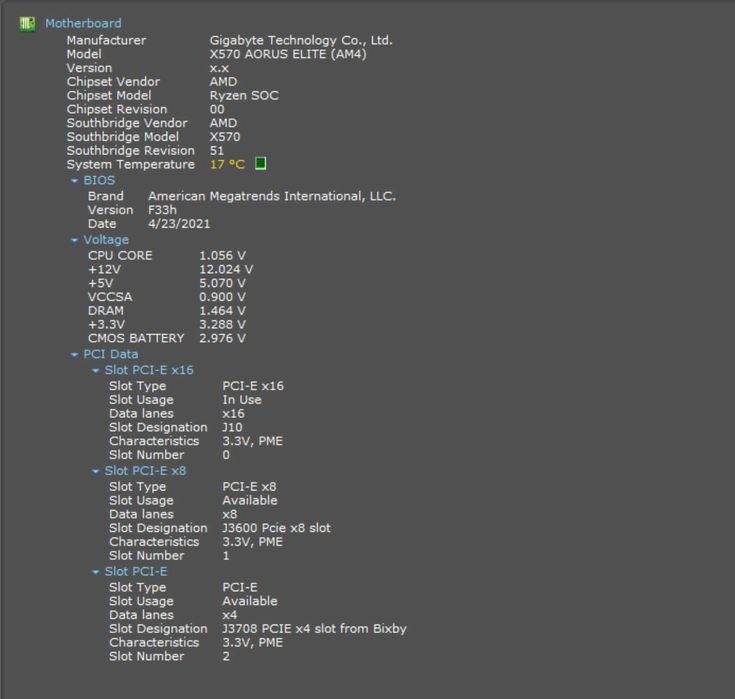Open the Motherboard heading link
The width and height of the screenshot is (735, 699).
[83, 23]
